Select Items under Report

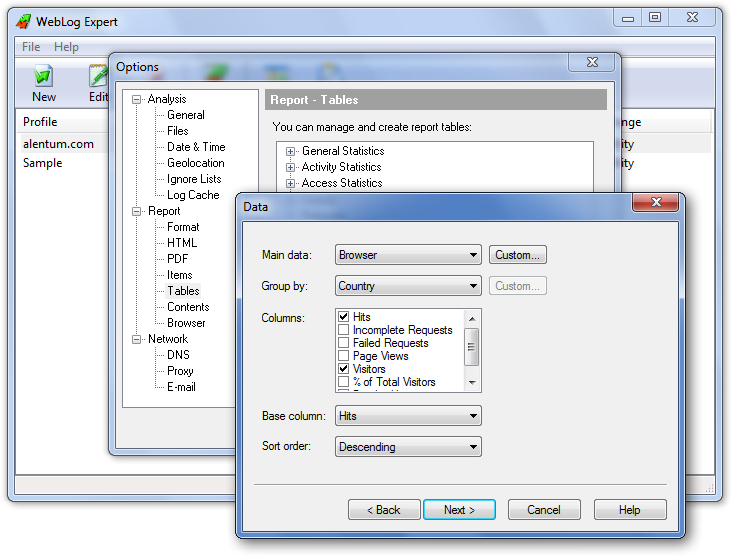[180, 275]
